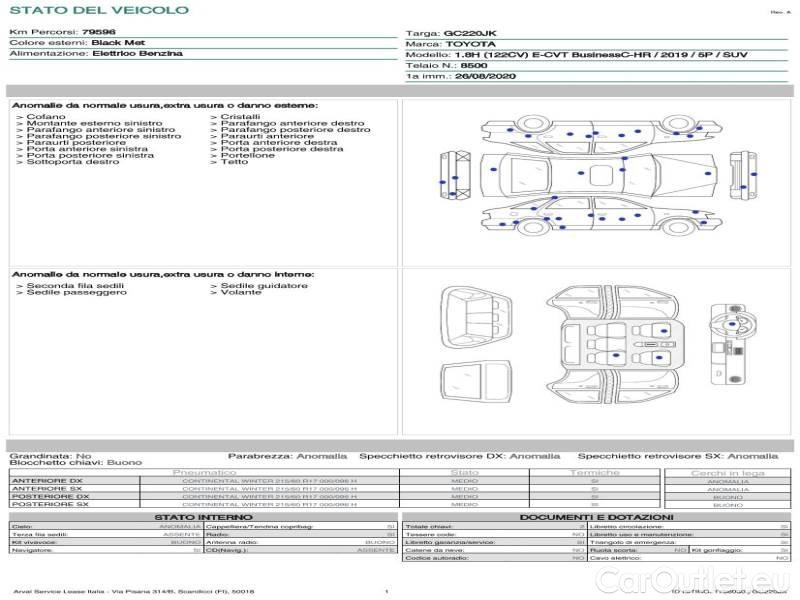Select Alimentazione Elettrico Benzina line

pos(96,54)
